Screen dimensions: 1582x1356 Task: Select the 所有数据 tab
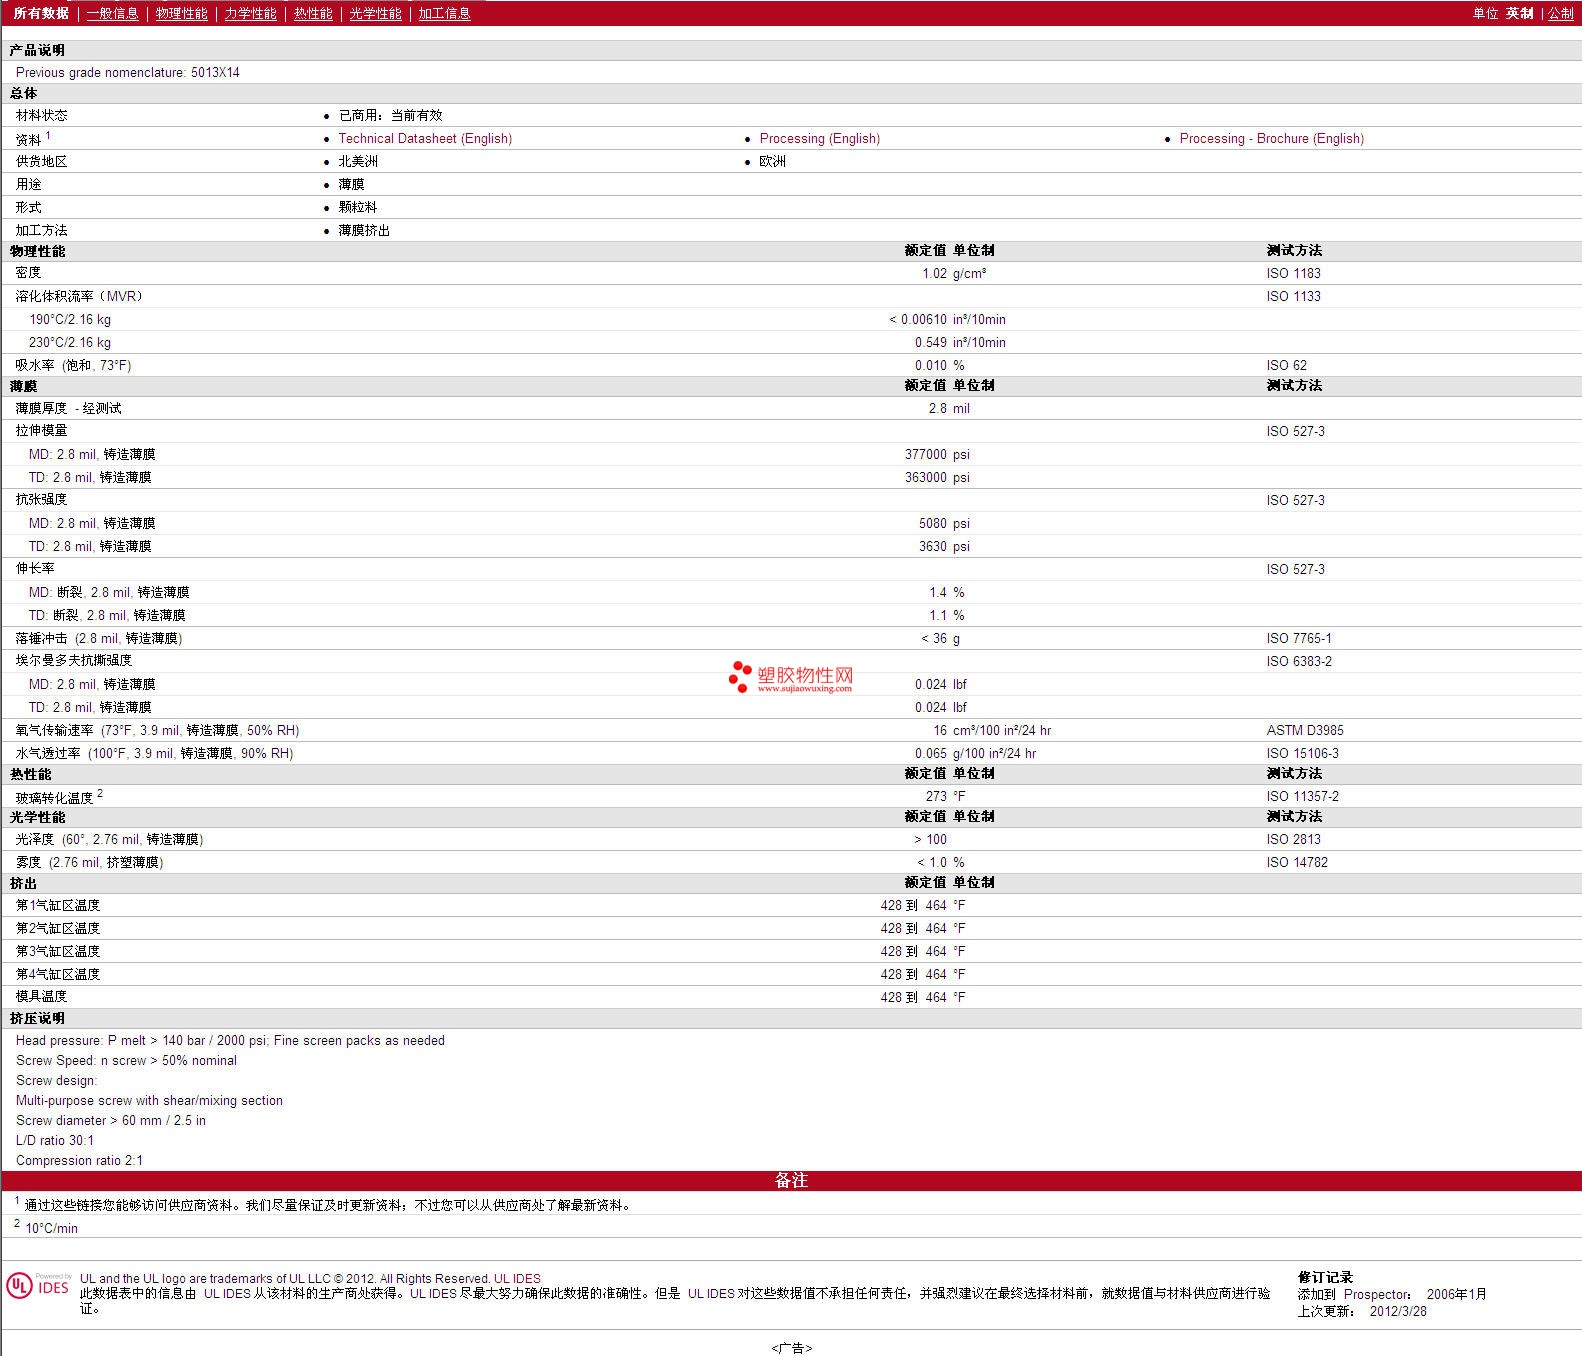(41, 13)
